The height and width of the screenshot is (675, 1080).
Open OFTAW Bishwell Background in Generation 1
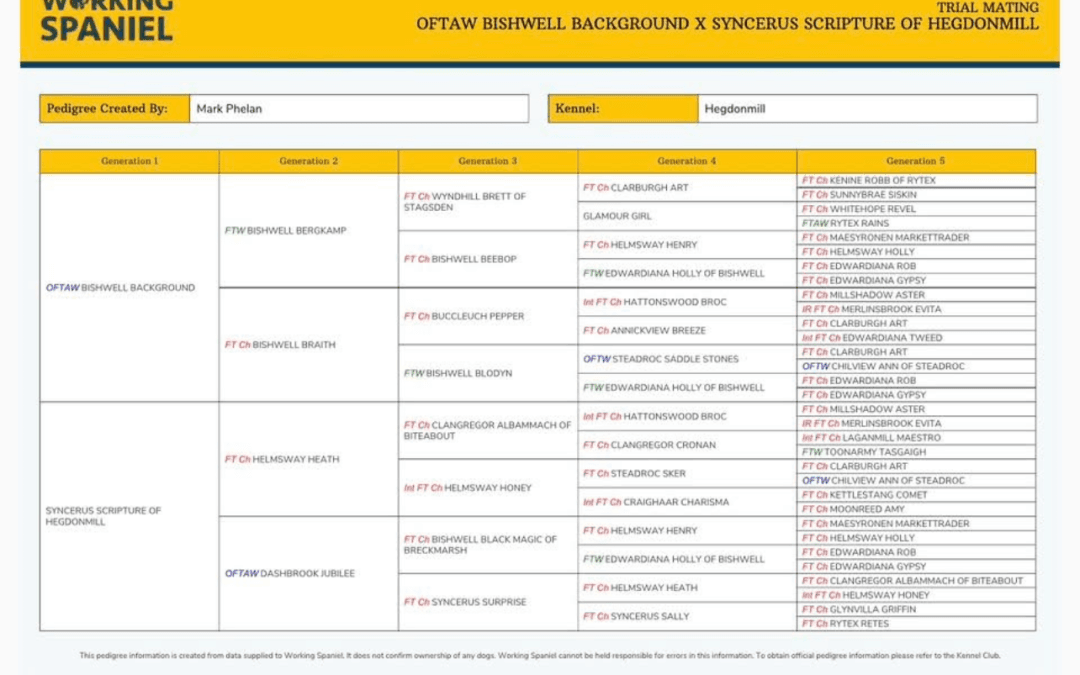120,288
